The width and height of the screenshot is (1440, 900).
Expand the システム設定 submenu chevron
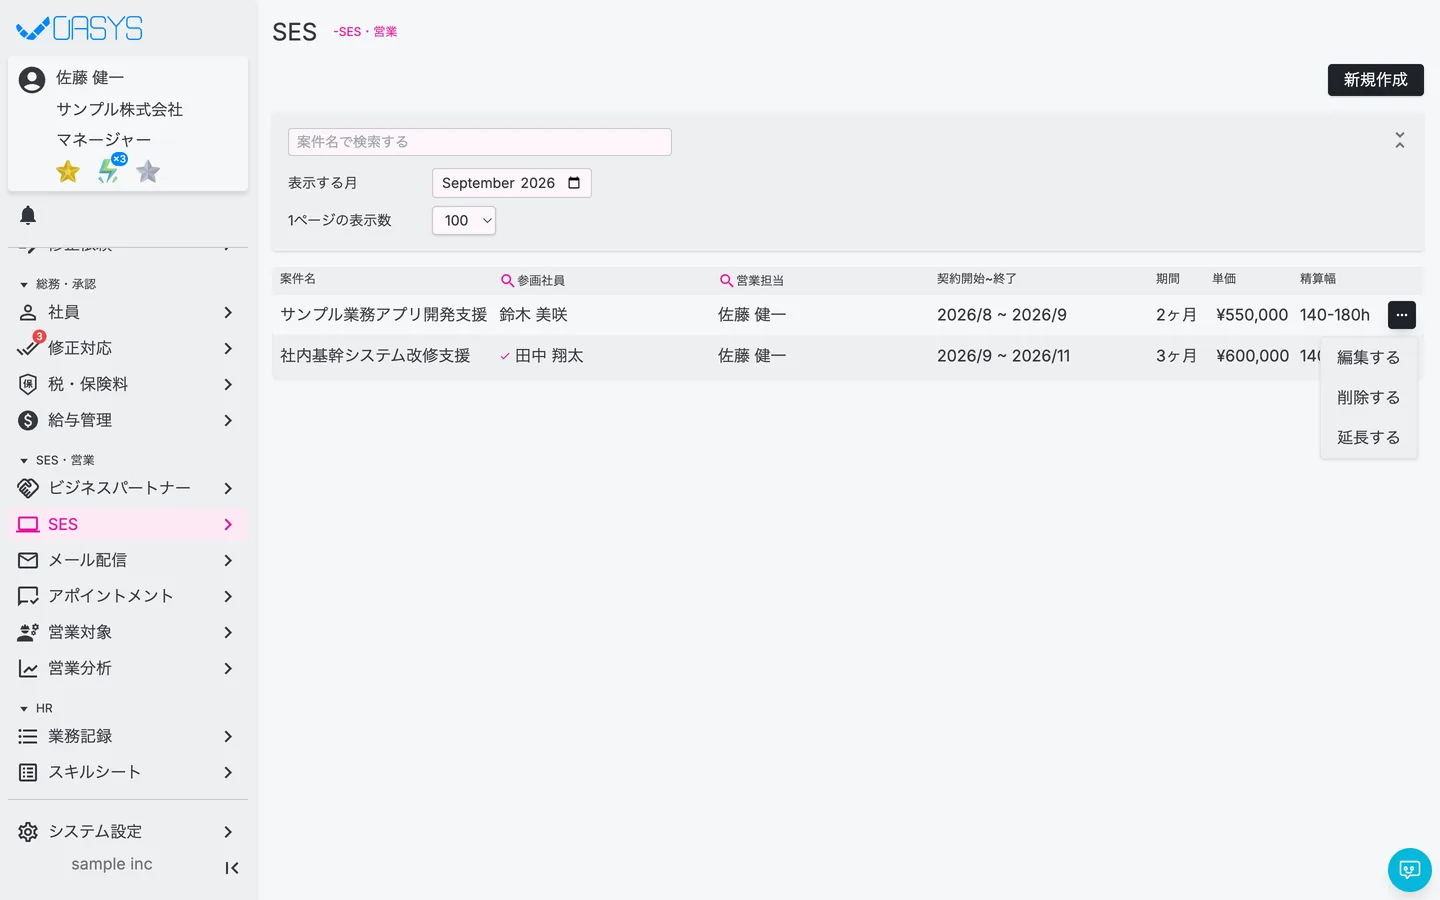pyautogui.click(x=228, y=832)
